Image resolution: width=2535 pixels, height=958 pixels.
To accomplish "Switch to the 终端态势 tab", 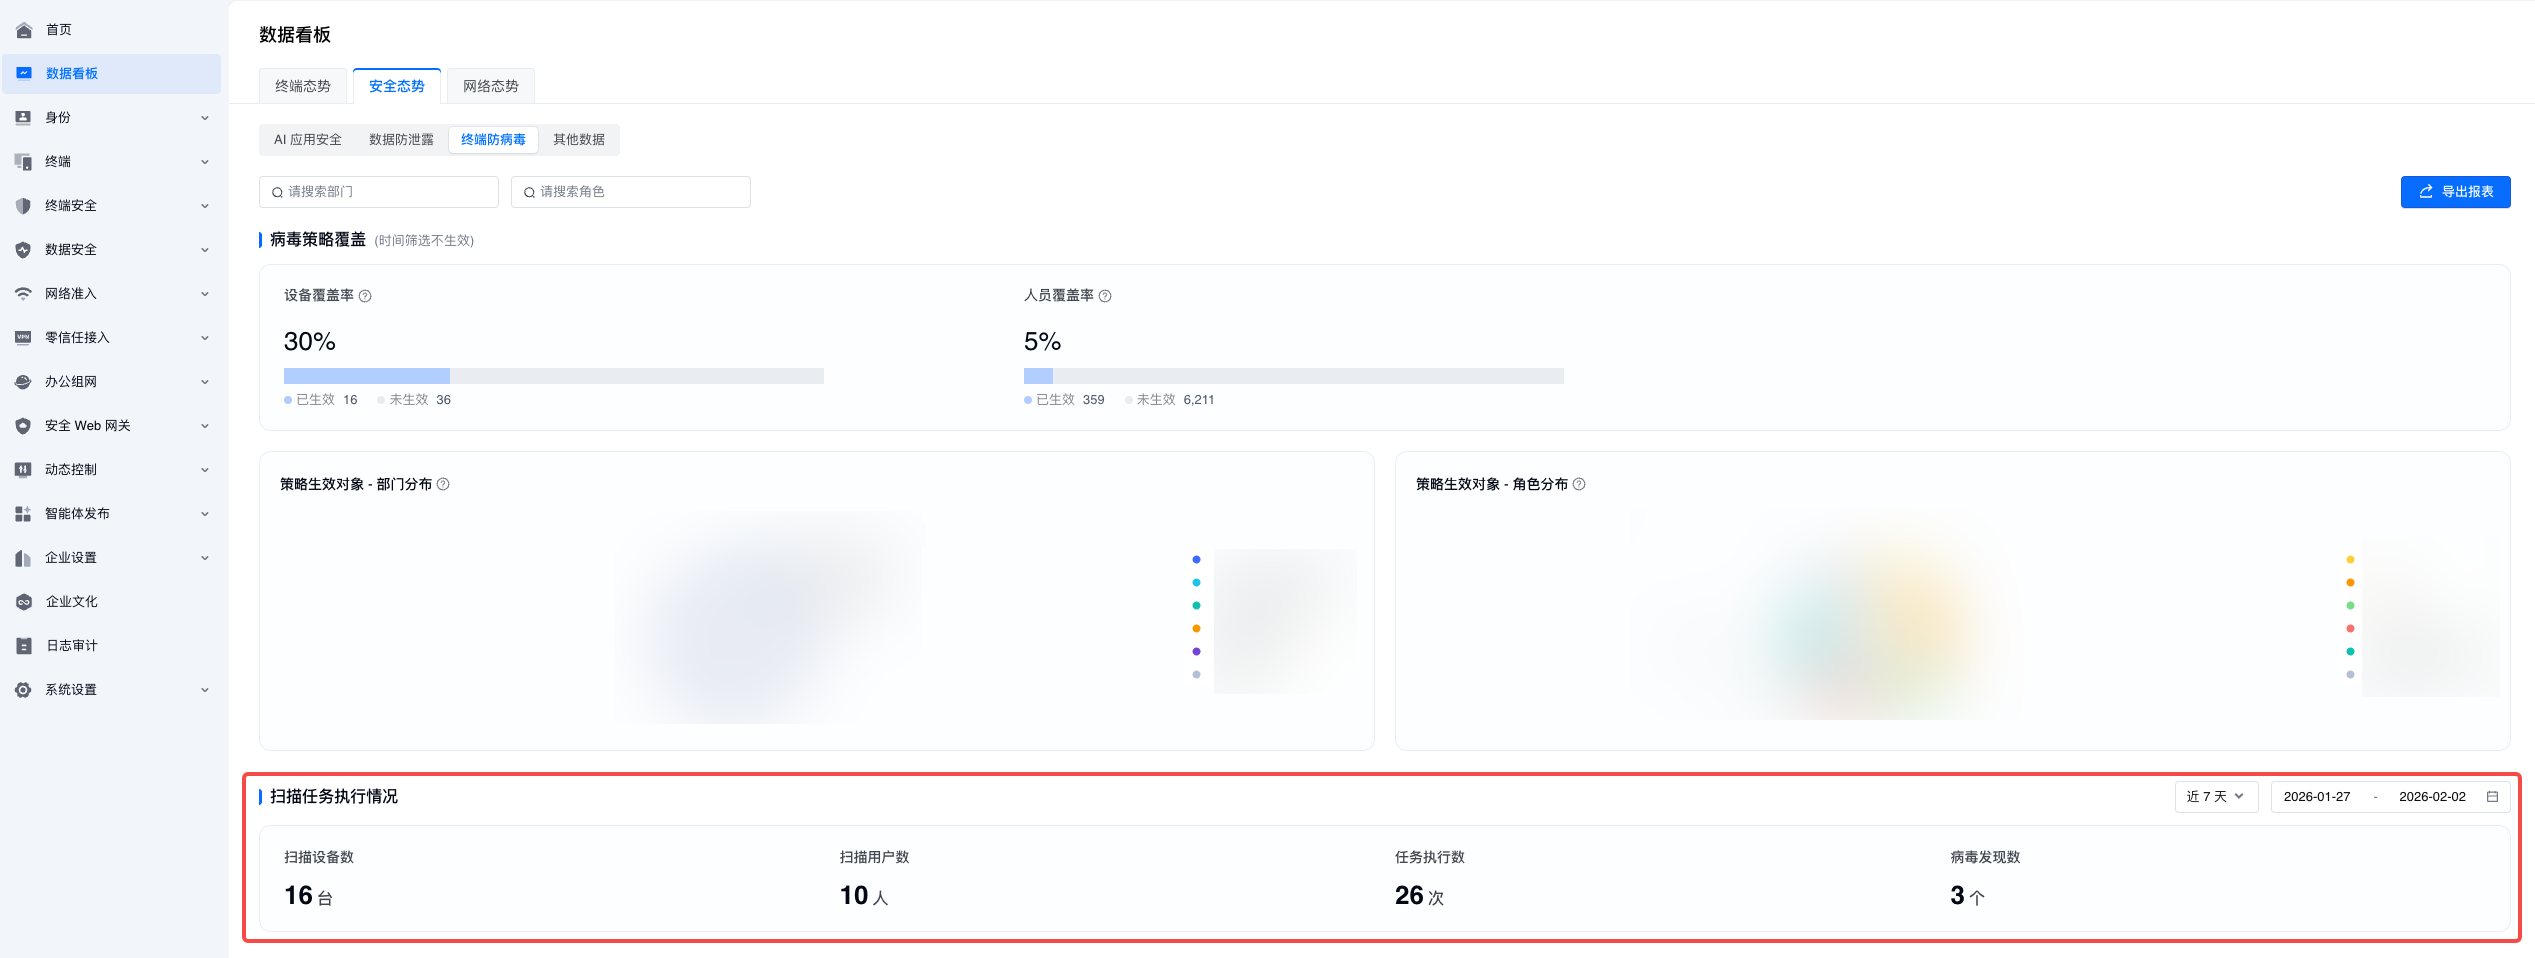I will pos(303,86).
